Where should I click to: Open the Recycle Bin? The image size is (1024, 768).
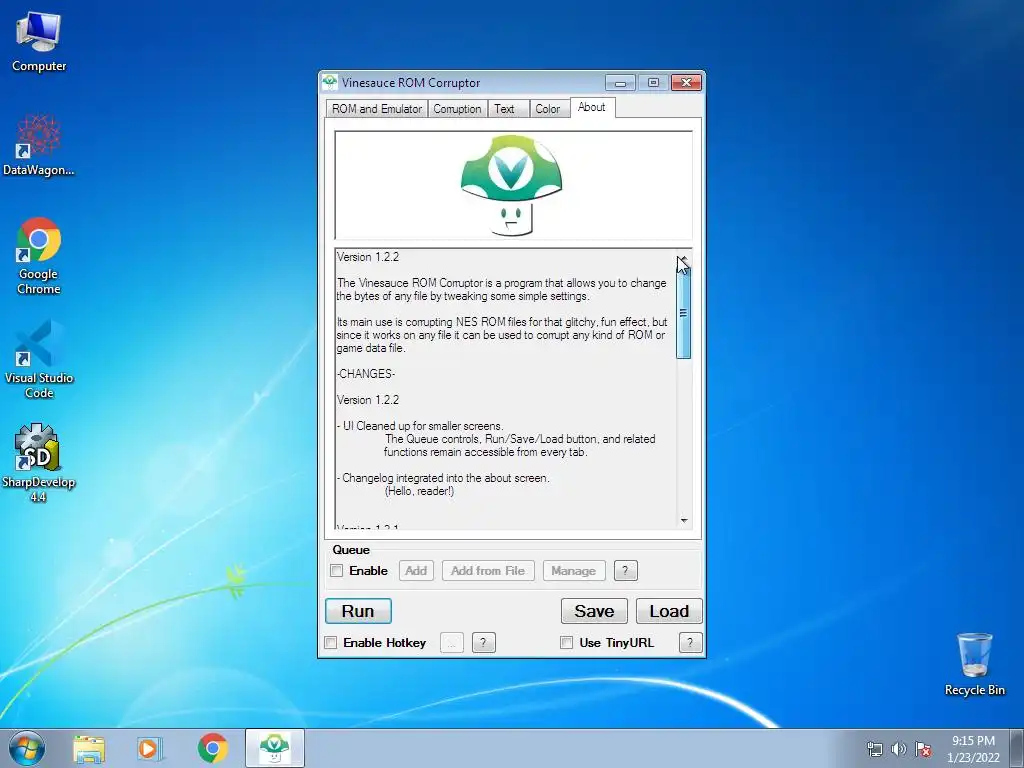tap(974, 664)
